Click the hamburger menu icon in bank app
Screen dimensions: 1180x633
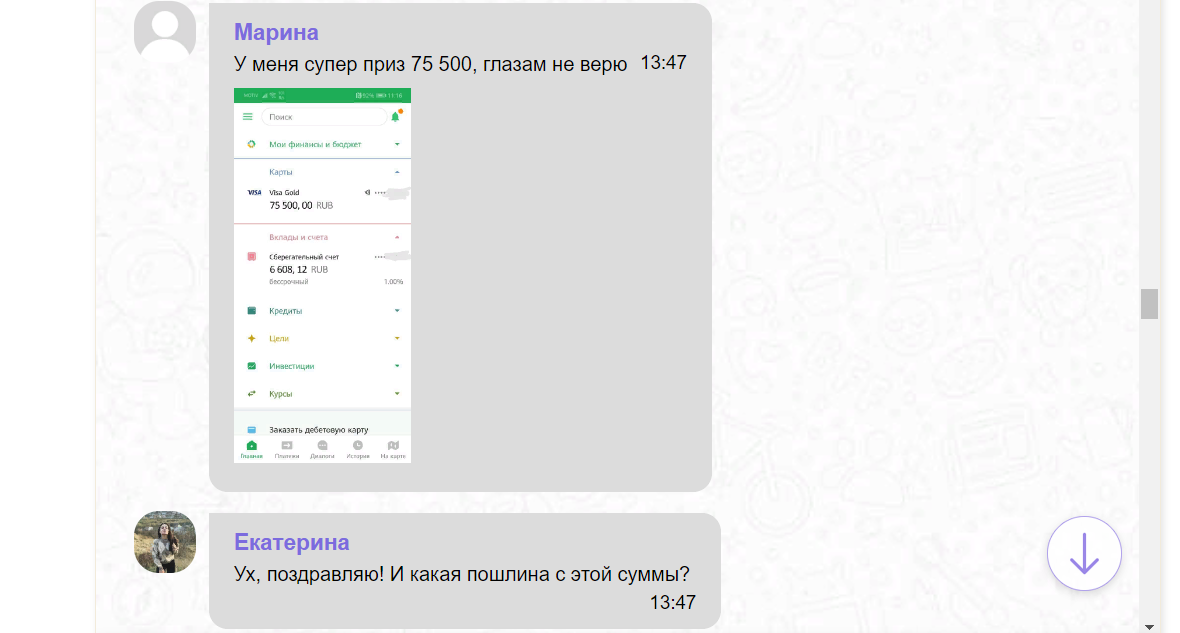tap(248, 117)
